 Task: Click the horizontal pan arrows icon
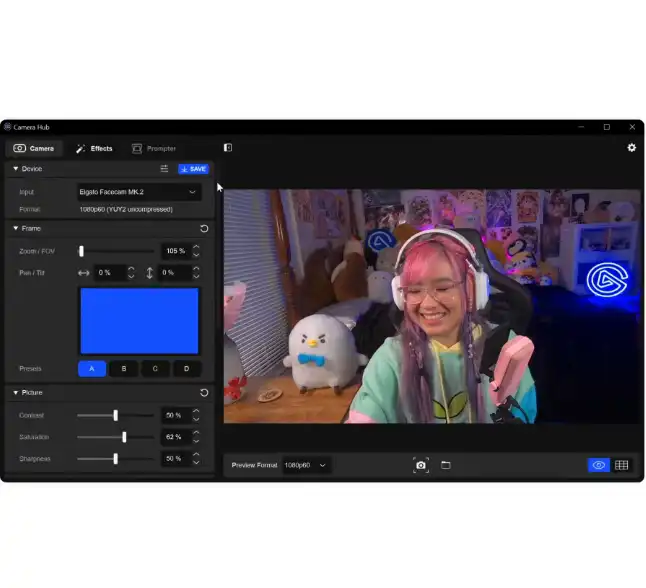[x=84, y=273]
